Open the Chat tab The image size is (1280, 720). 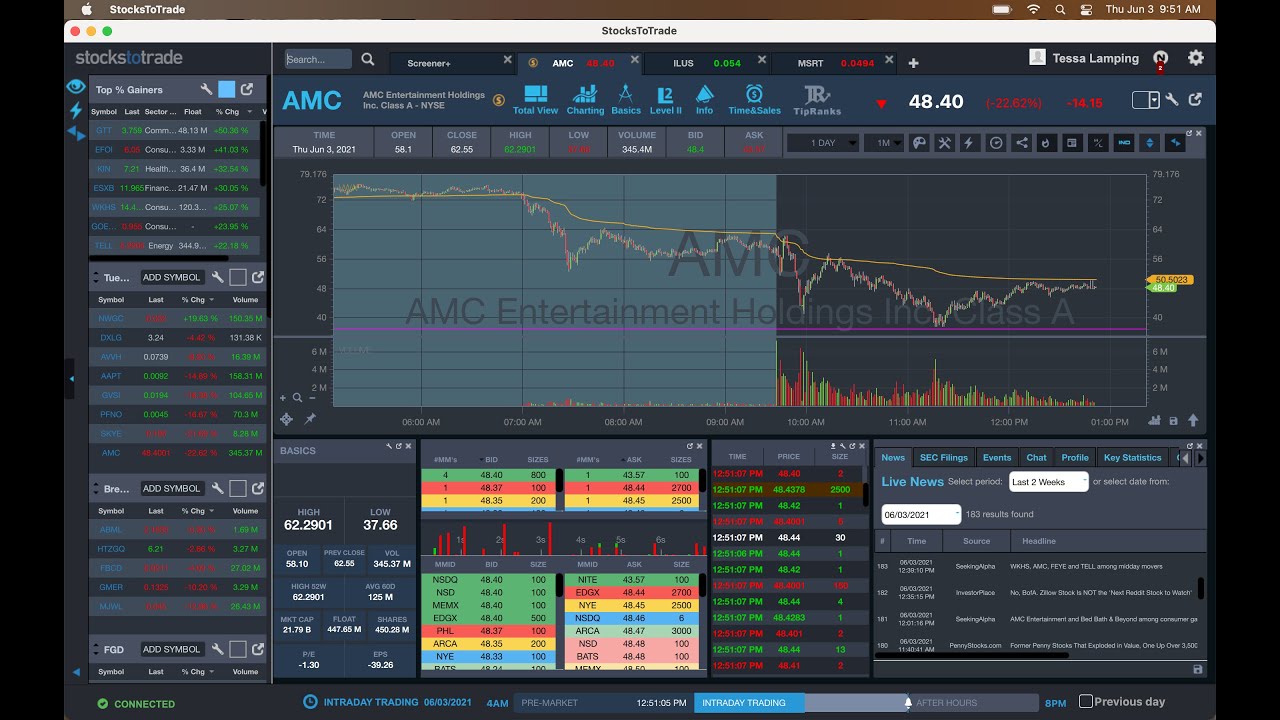1037,457
